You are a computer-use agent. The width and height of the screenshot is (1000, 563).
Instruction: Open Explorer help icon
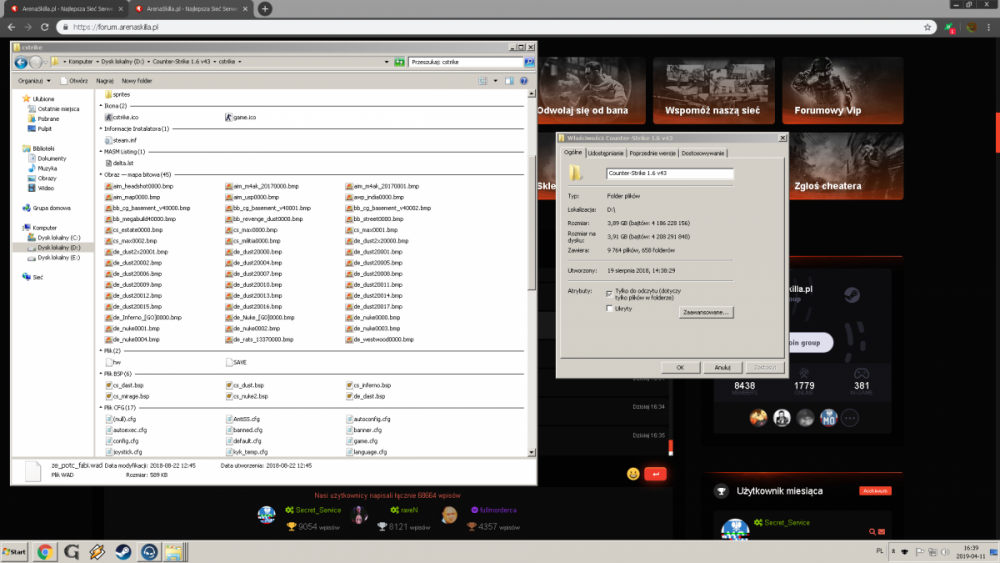pyautogui.click(x=524, y=81)
